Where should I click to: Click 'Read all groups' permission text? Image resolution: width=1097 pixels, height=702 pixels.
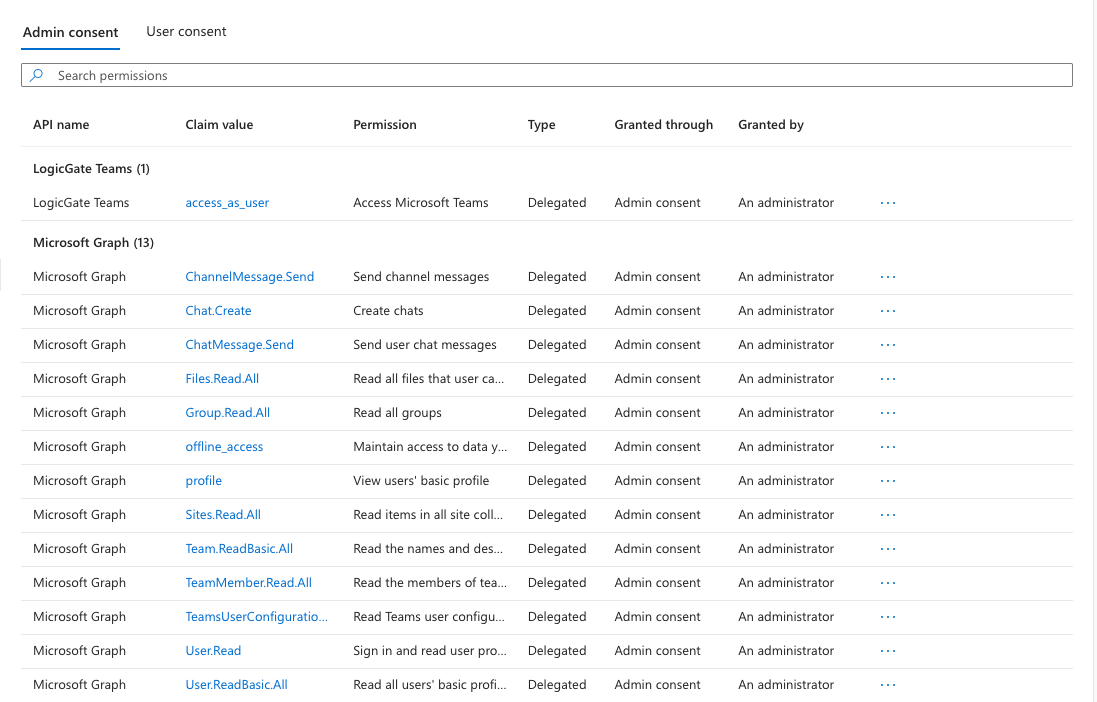(397, 413)
